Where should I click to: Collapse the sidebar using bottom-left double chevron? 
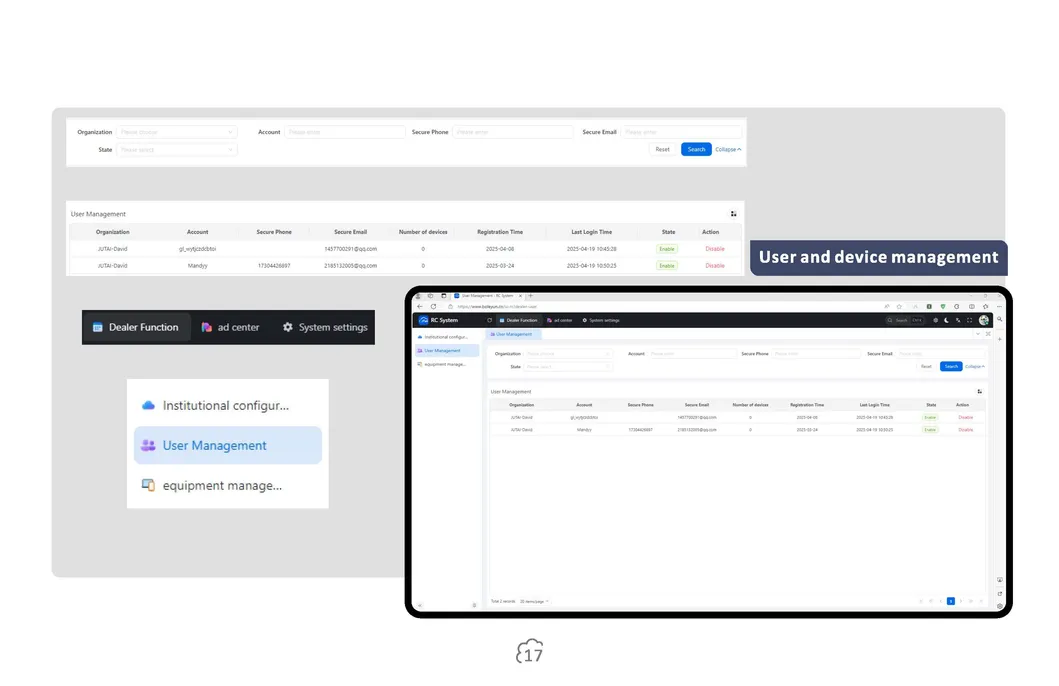420,605
